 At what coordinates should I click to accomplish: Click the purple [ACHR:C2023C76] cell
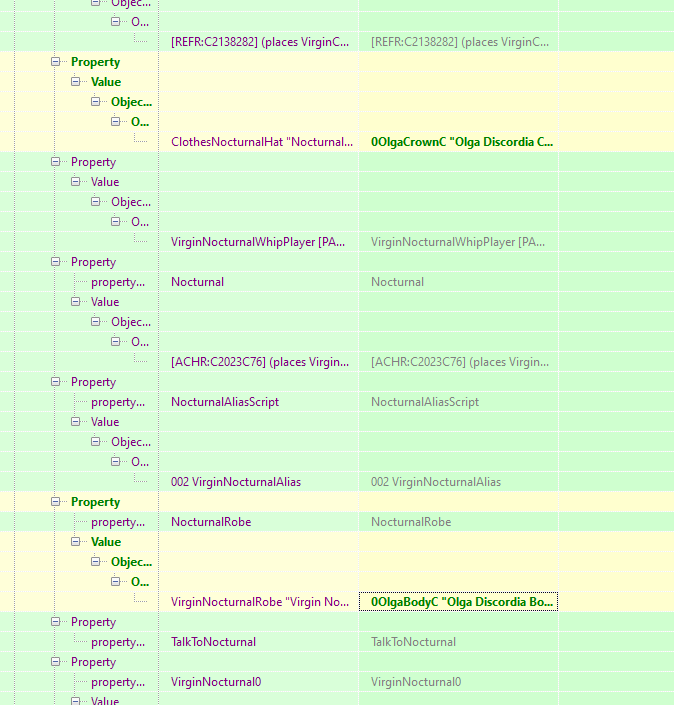point(259,362)
